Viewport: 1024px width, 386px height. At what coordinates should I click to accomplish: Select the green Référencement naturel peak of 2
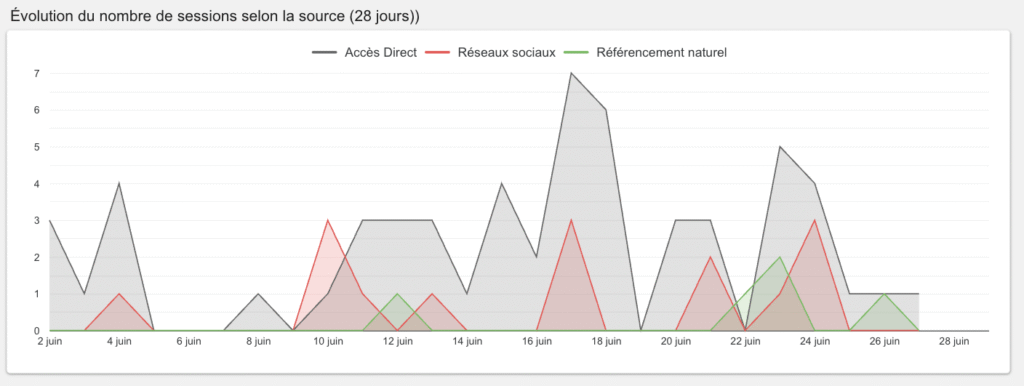780,257
